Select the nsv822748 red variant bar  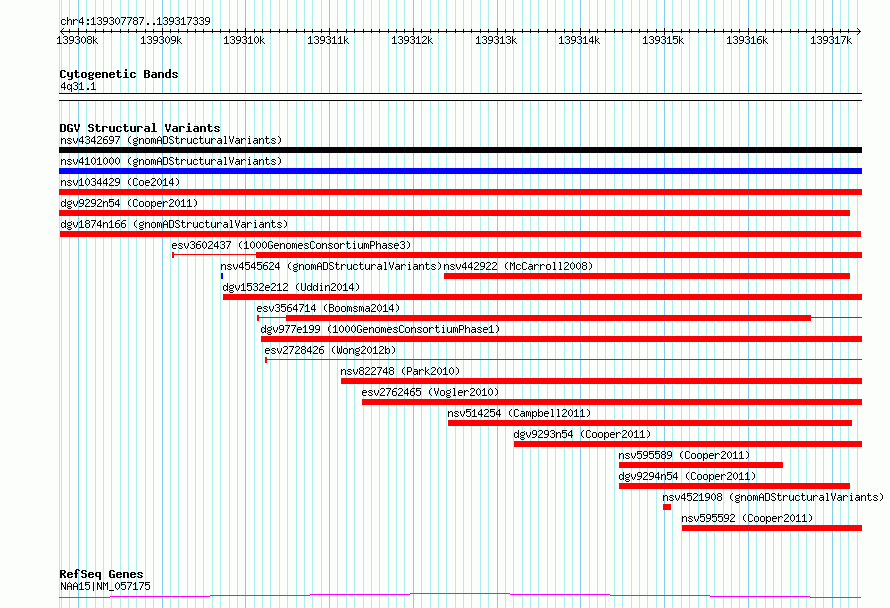[x=602, y=381]
